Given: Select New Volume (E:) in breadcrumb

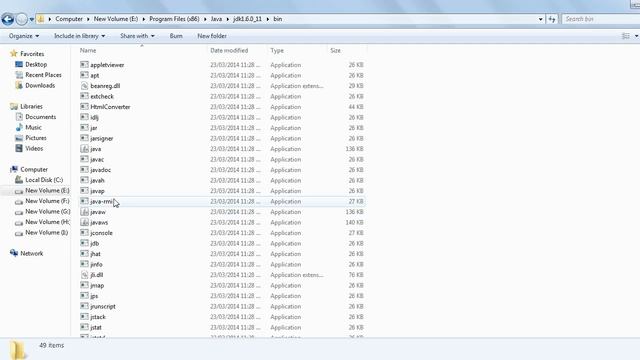Looking at the screenshot, I should coord(116,19).
